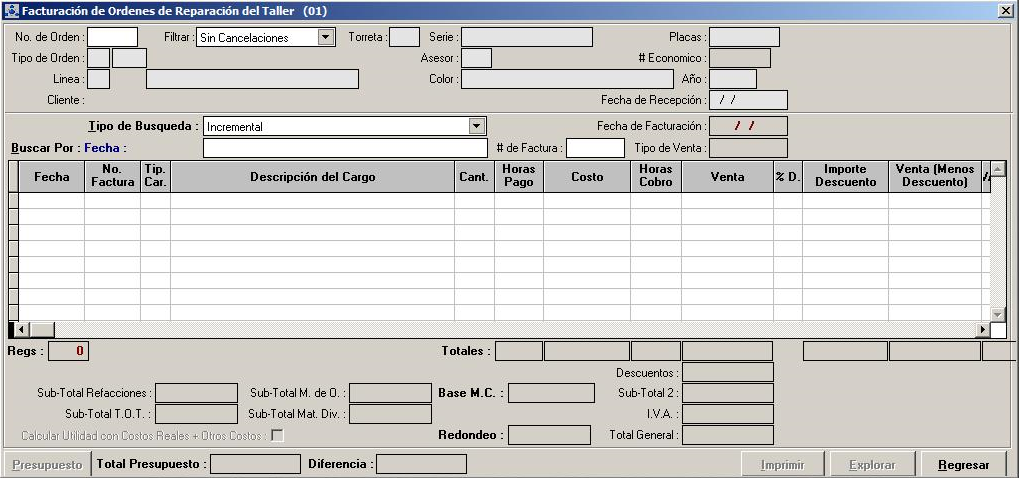Click the Fecha column header
This screenshot has width=1019, height=478.
click(52, 177)
